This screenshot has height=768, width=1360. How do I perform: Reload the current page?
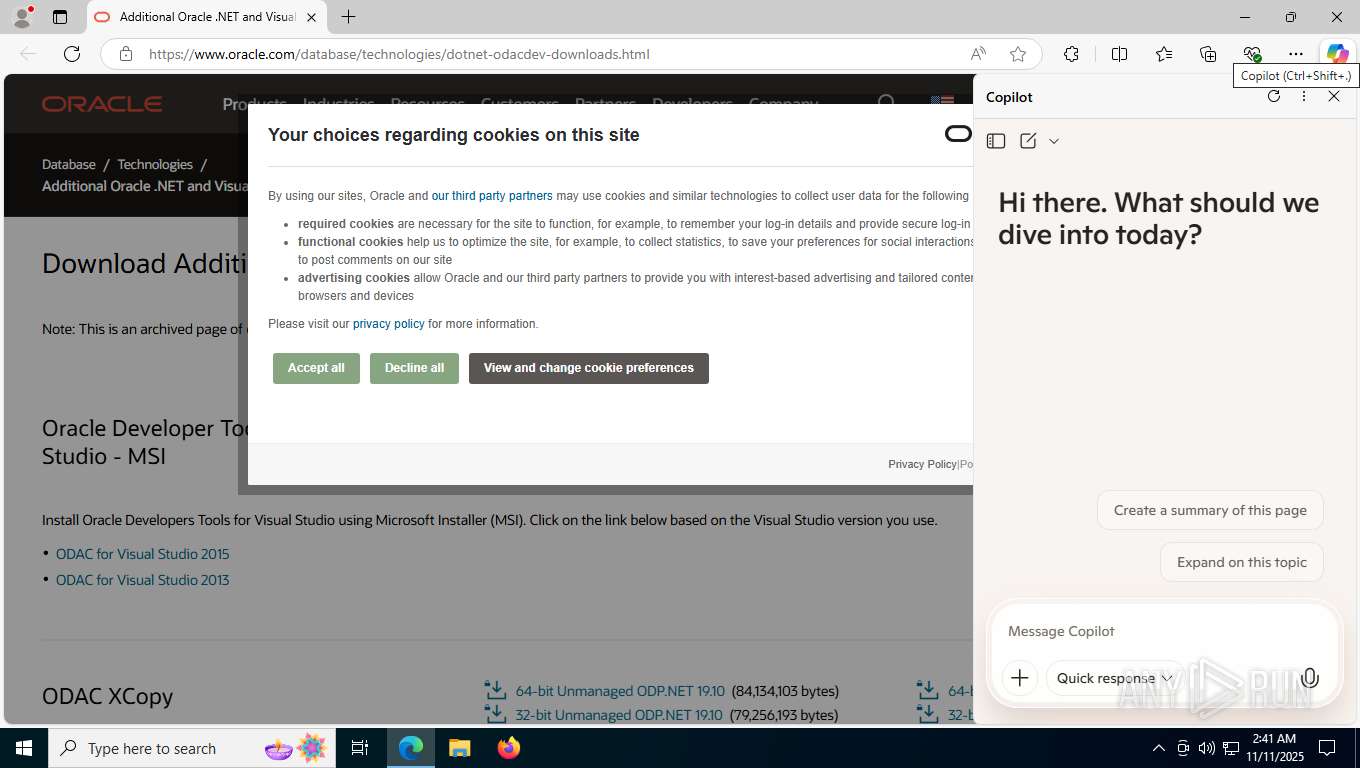point(72,54)
